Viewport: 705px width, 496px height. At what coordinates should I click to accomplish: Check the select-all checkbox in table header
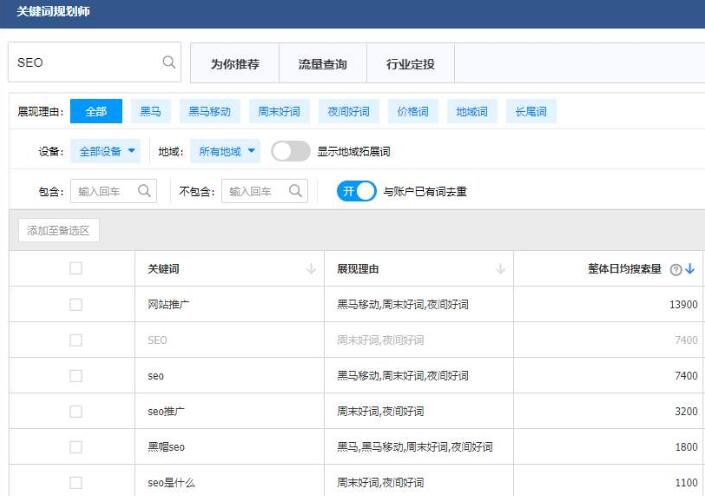tap(76, 268)
